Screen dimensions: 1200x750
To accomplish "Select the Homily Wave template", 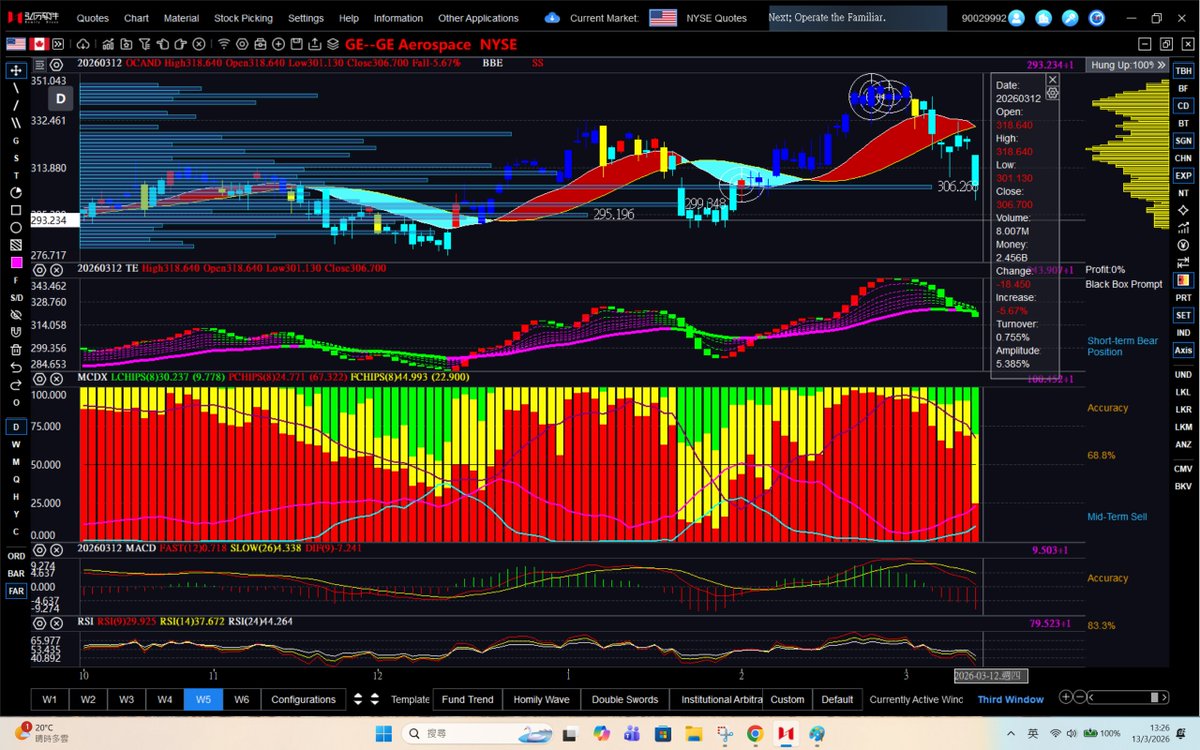I will click(541, 699).
